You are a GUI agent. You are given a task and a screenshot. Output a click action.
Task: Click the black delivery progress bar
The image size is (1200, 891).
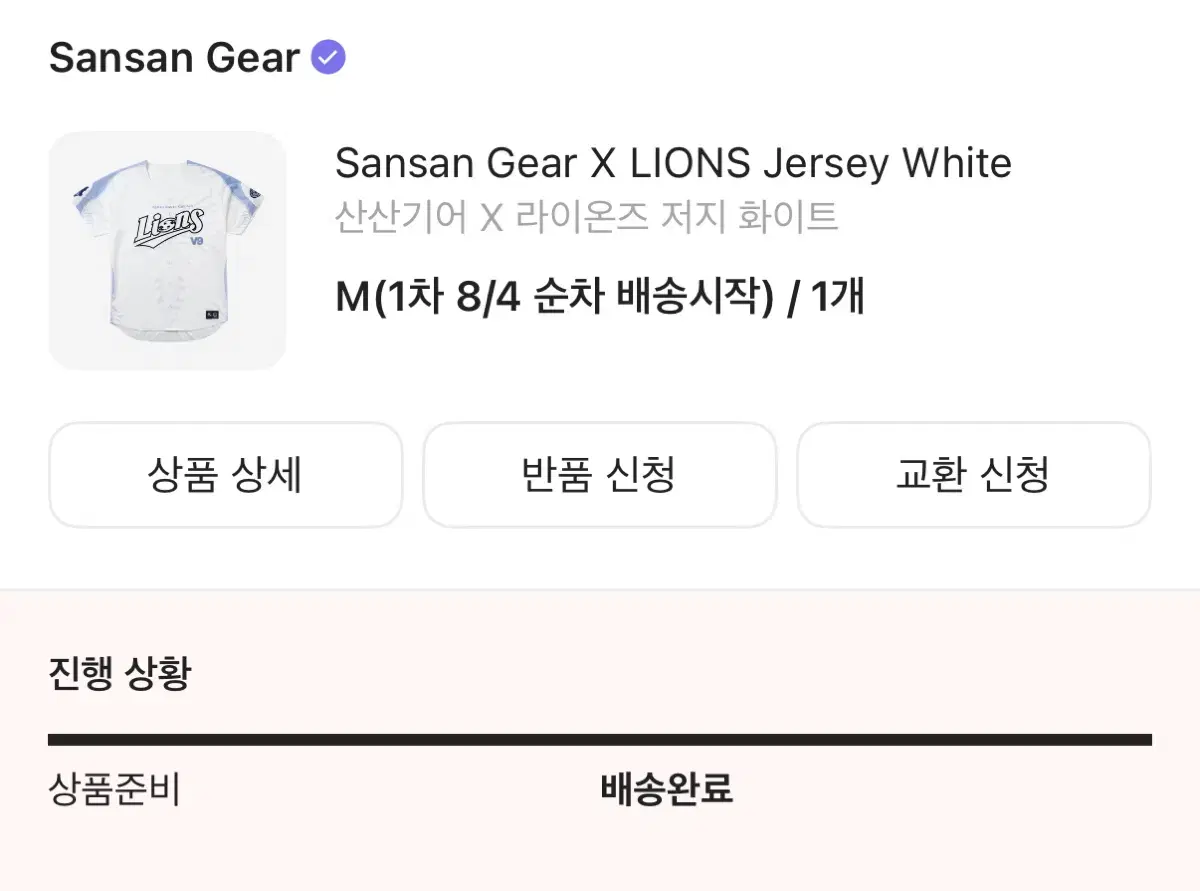(x=600, y=740)
